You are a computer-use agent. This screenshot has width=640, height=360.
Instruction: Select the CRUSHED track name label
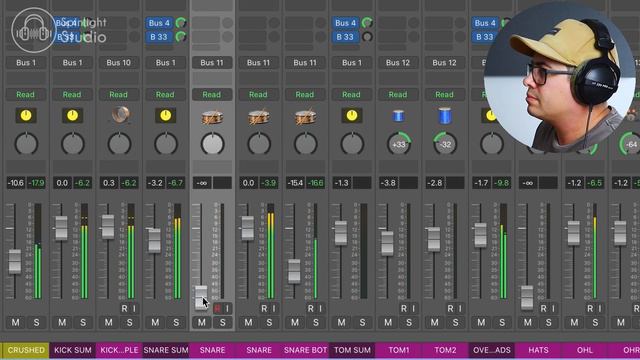click(x=26, y=350)
